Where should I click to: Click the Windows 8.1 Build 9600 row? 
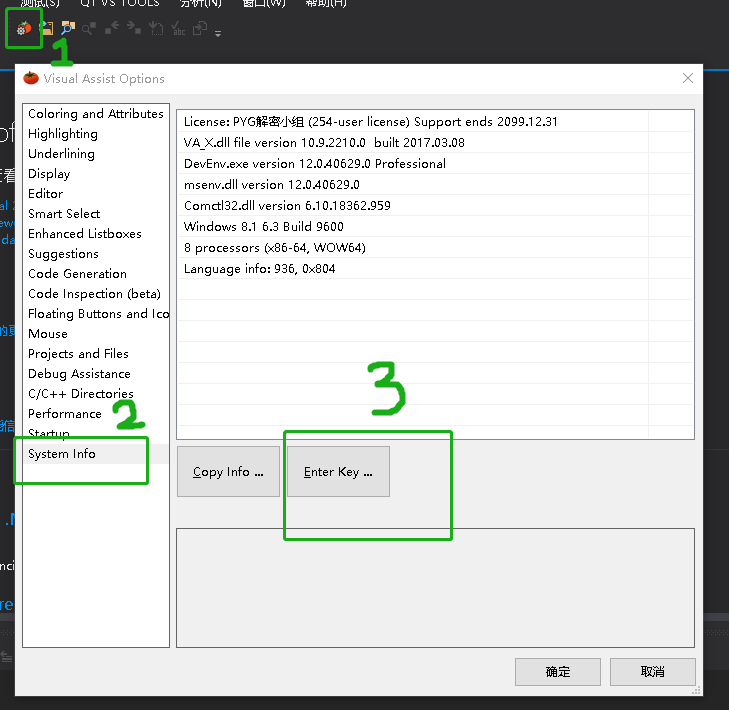[435, 226]
